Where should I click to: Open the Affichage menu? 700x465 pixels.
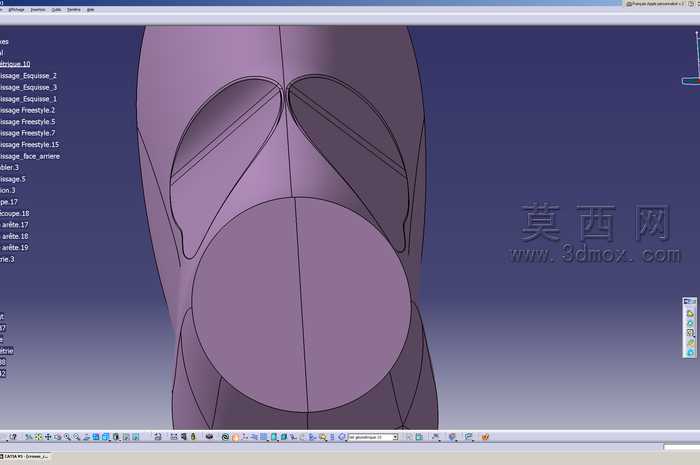[17, 9]
